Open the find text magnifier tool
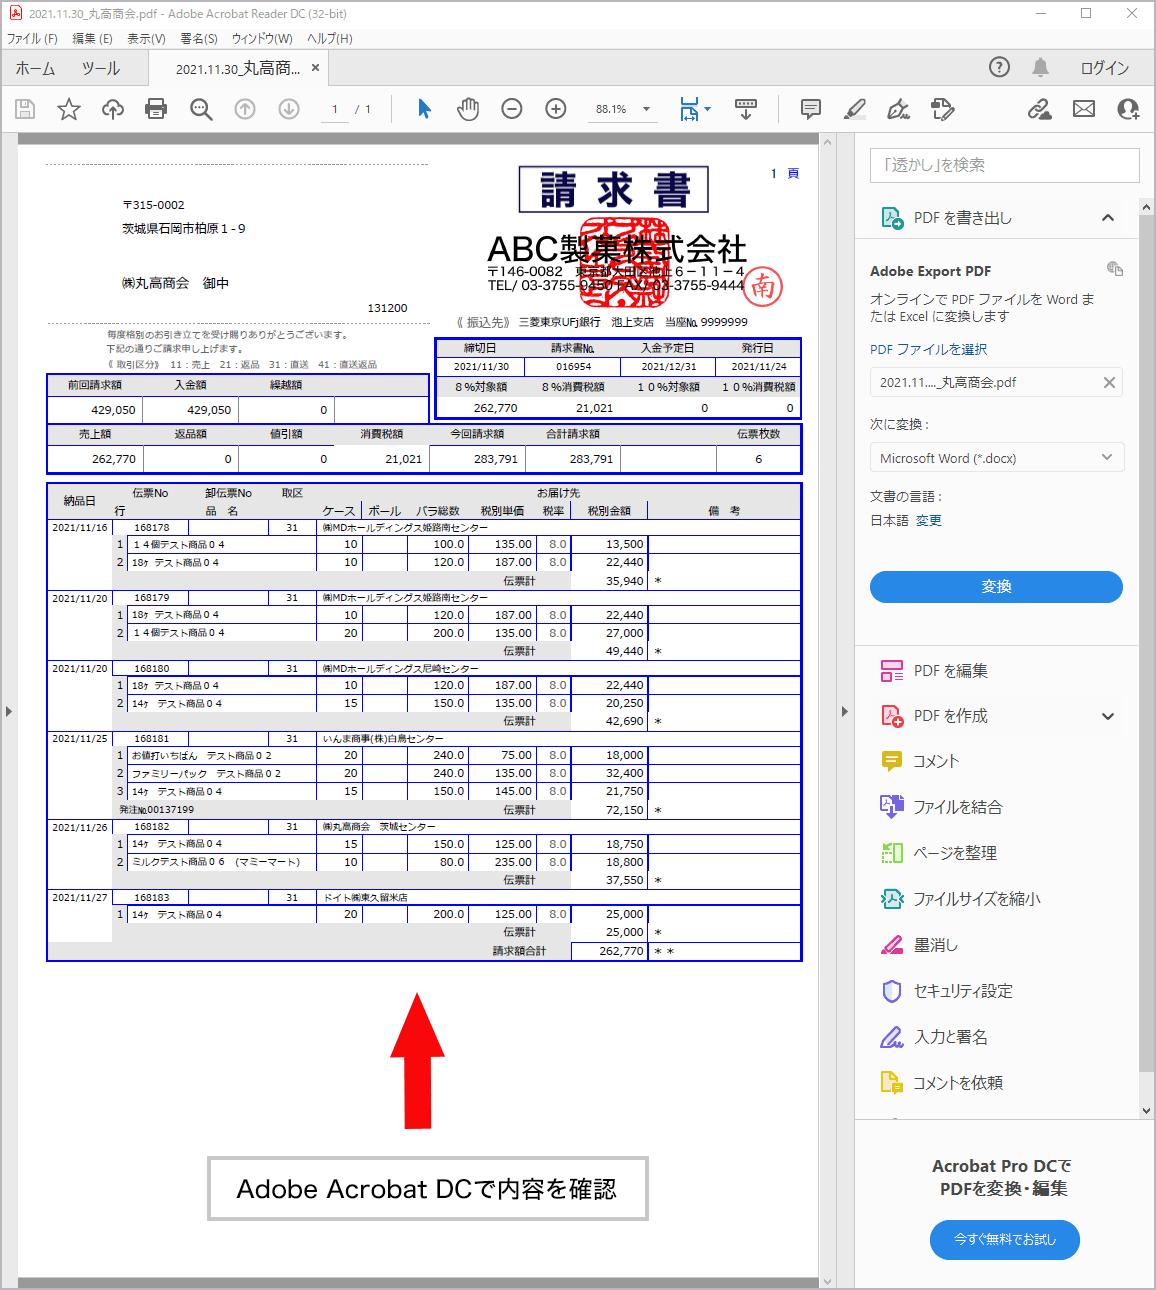Image resolution: width=1156 pixels, height=1290 pixels. click(201, 109)
